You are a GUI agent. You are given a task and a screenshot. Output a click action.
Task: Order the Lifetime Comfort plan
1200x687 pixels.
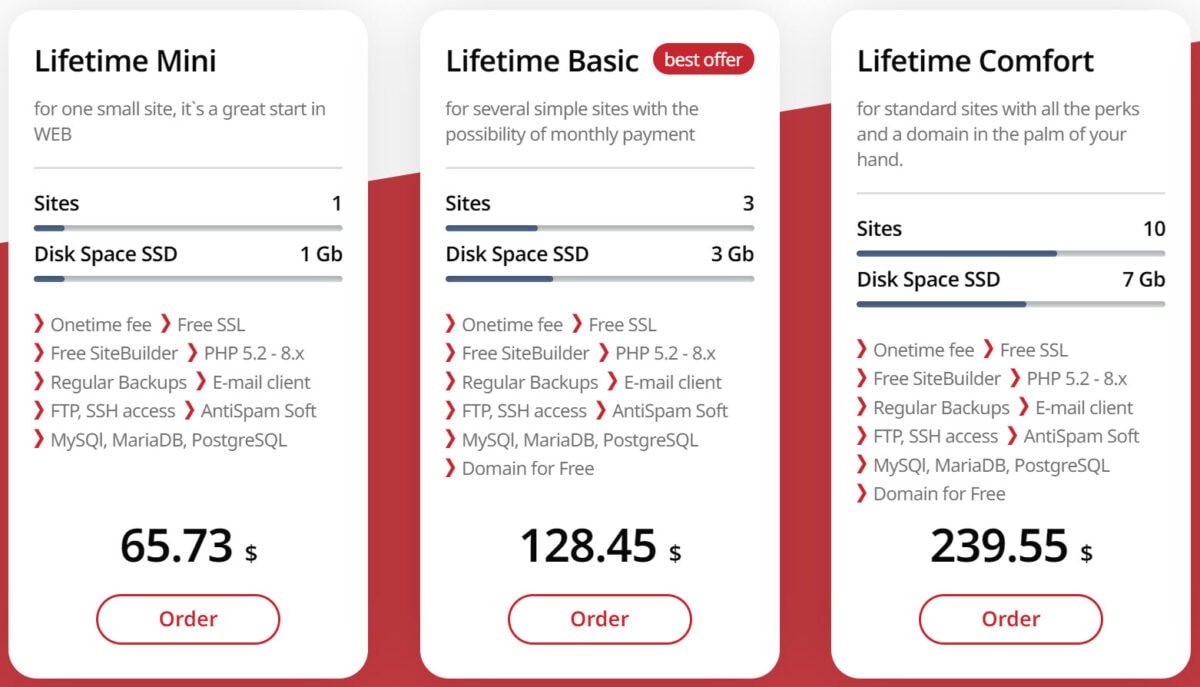coord(1010,619)
